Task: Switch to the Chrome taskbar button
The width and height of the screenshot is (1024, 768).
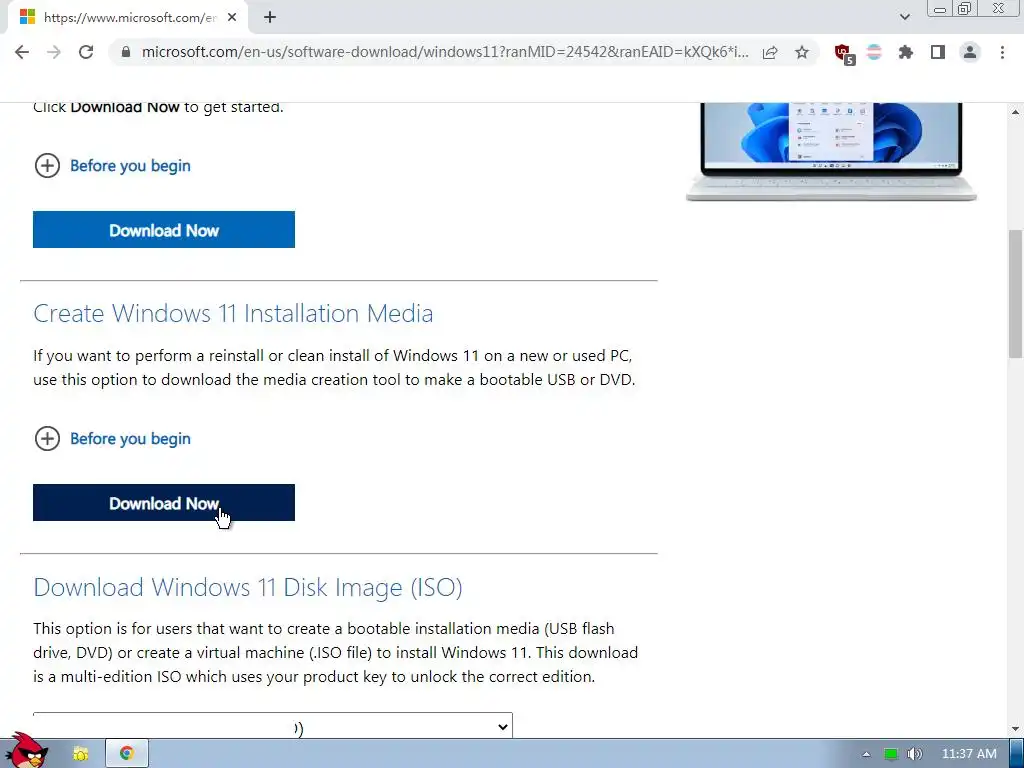Action: tap(127, 754)
